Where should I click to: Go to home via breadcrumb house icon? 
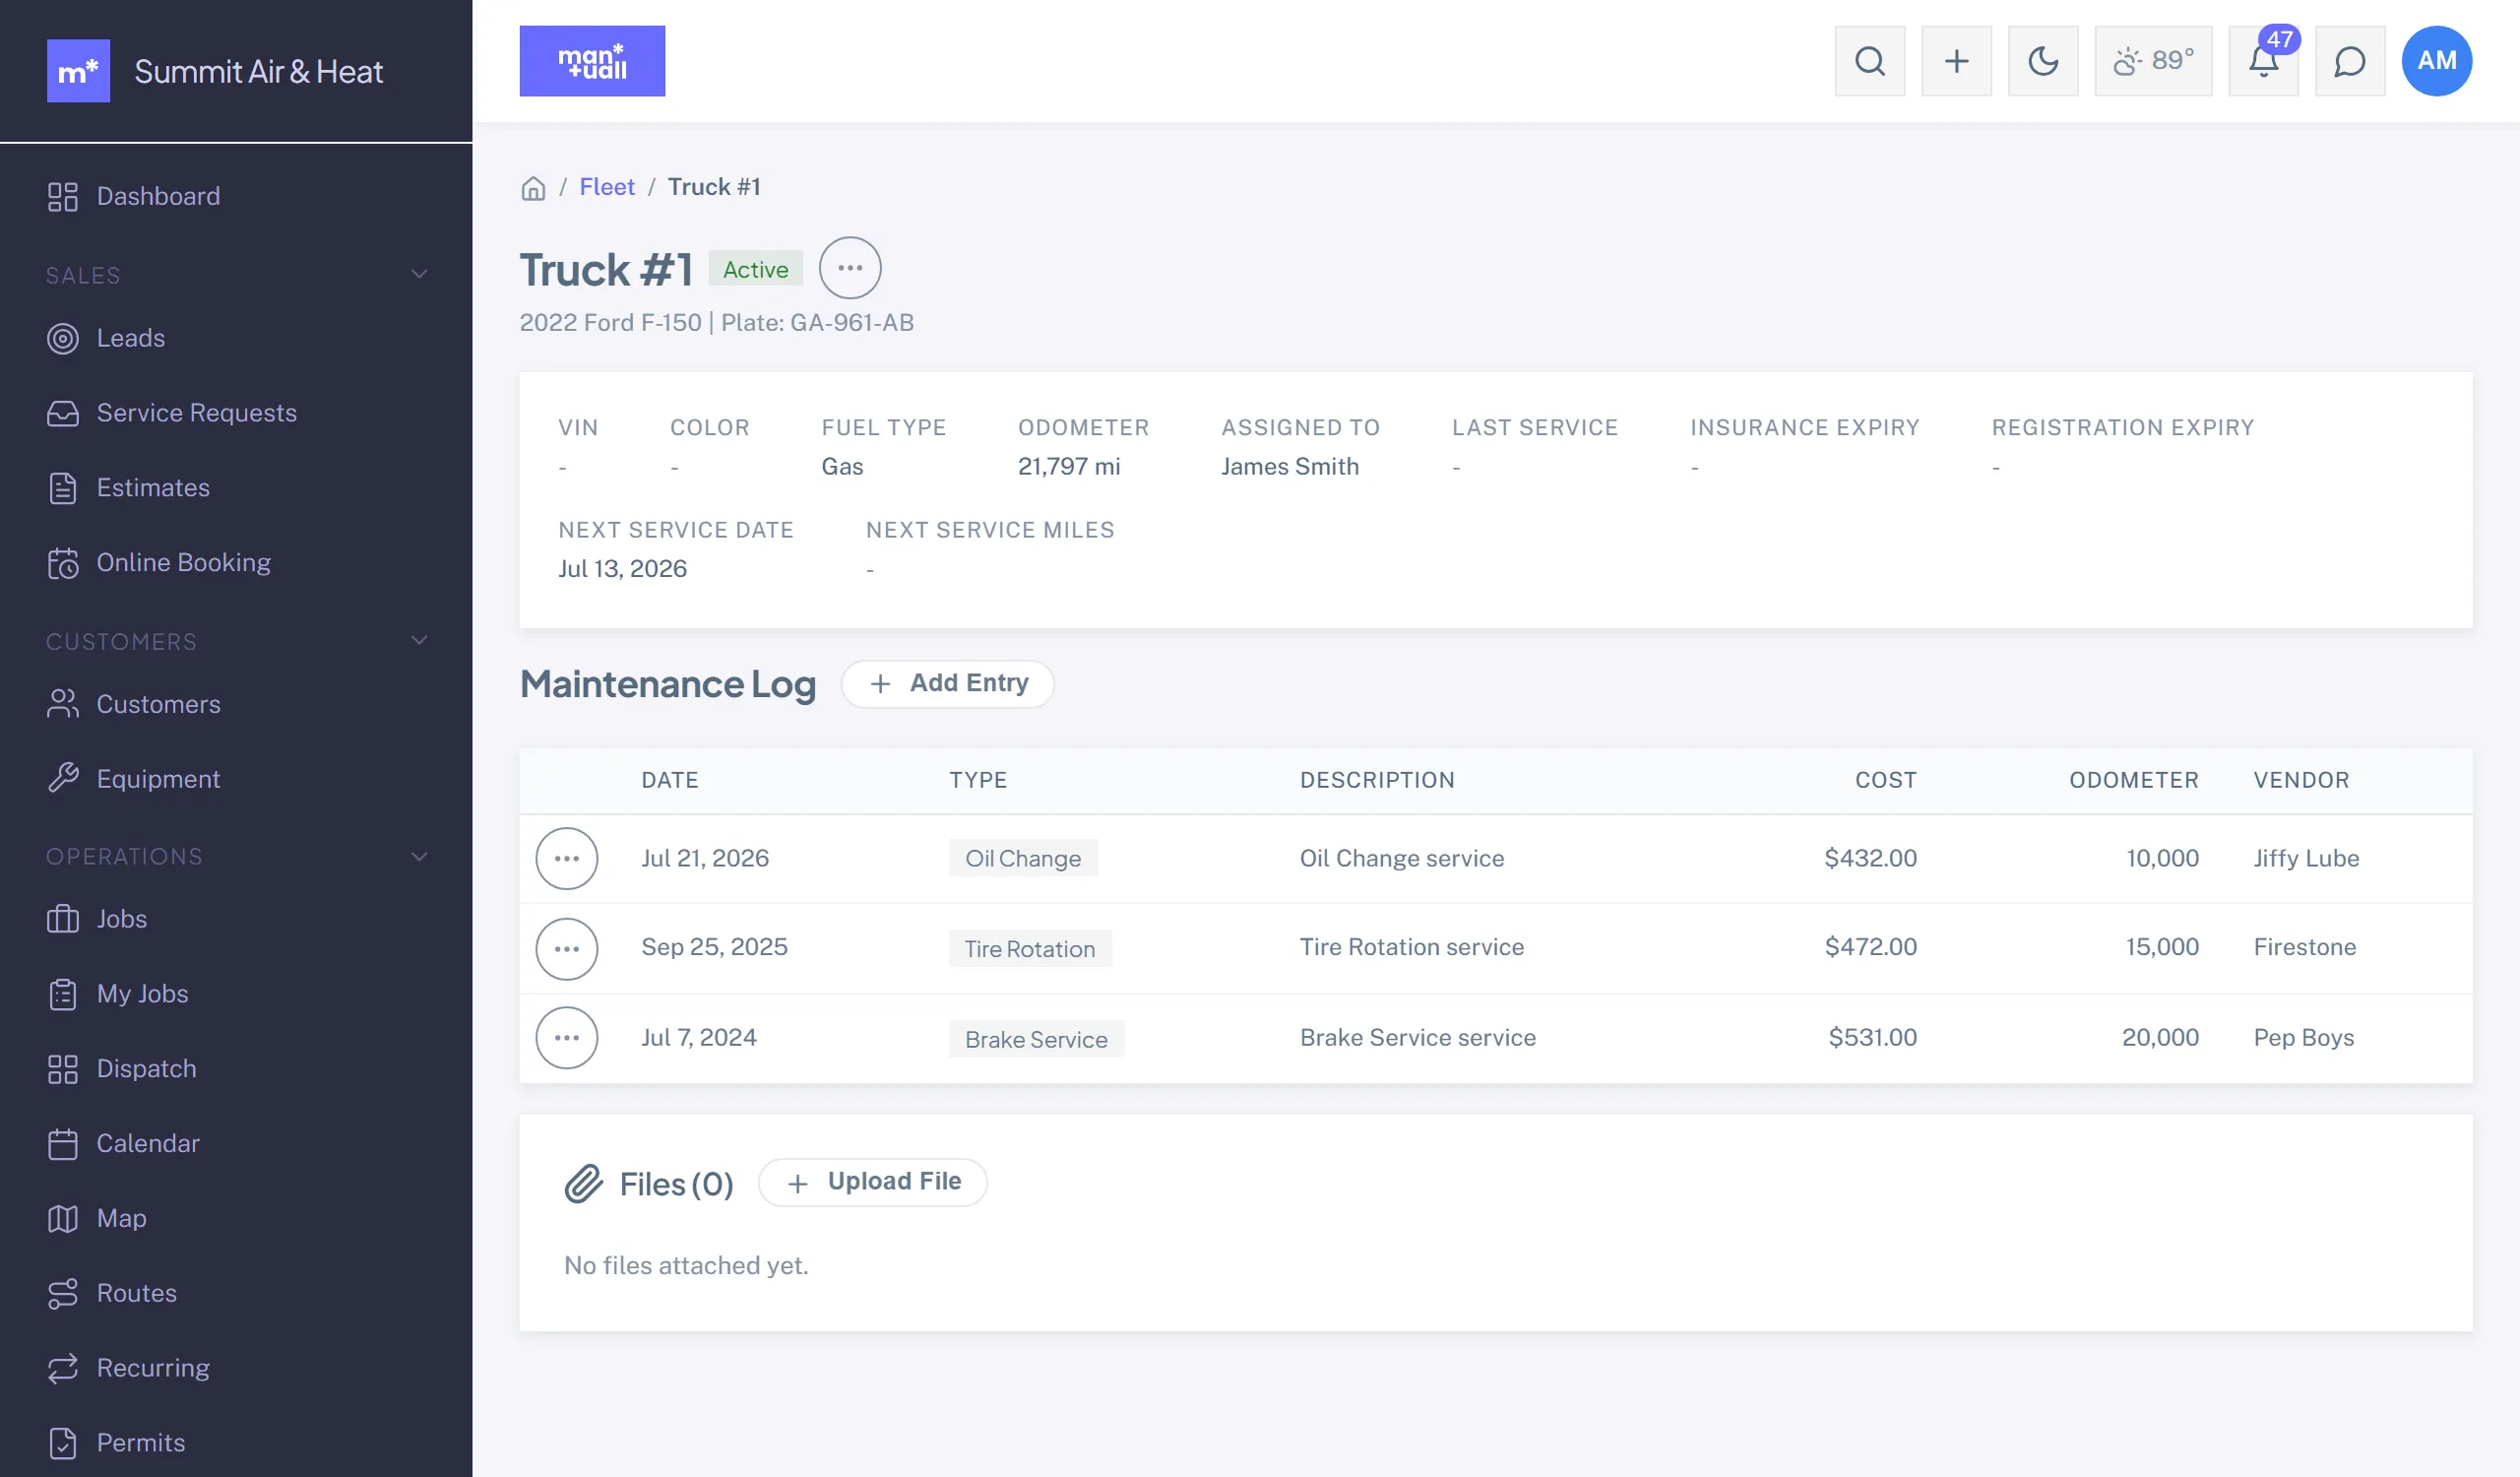[x=533, y=188]
